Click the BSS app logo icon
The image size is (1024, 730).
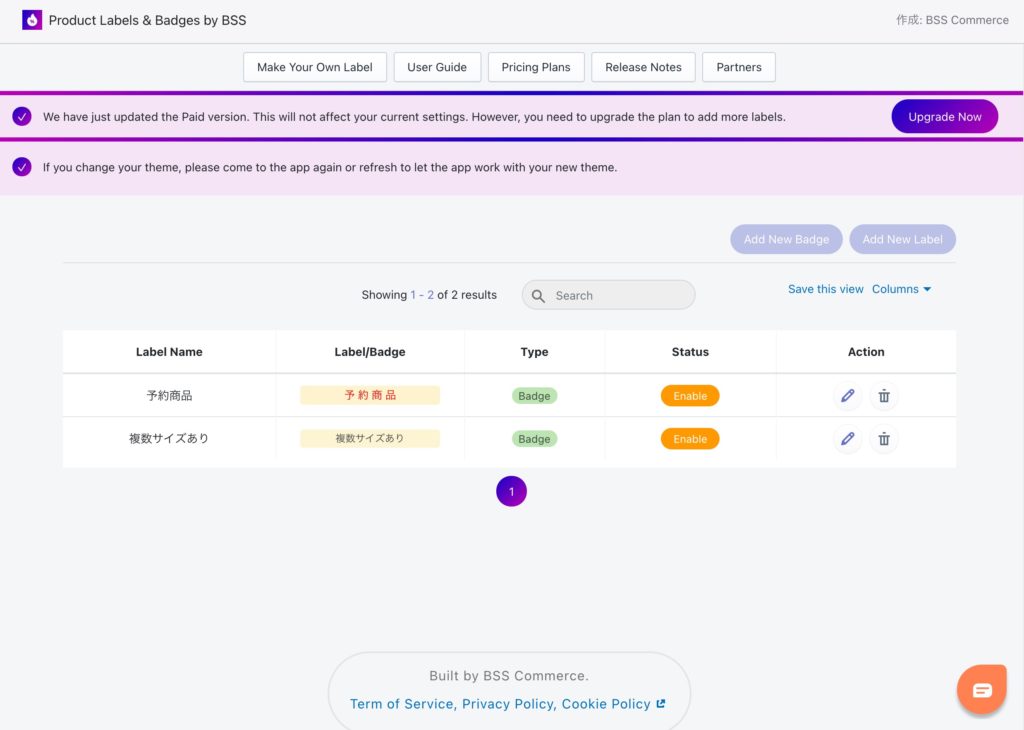click(x=32, y=20)
